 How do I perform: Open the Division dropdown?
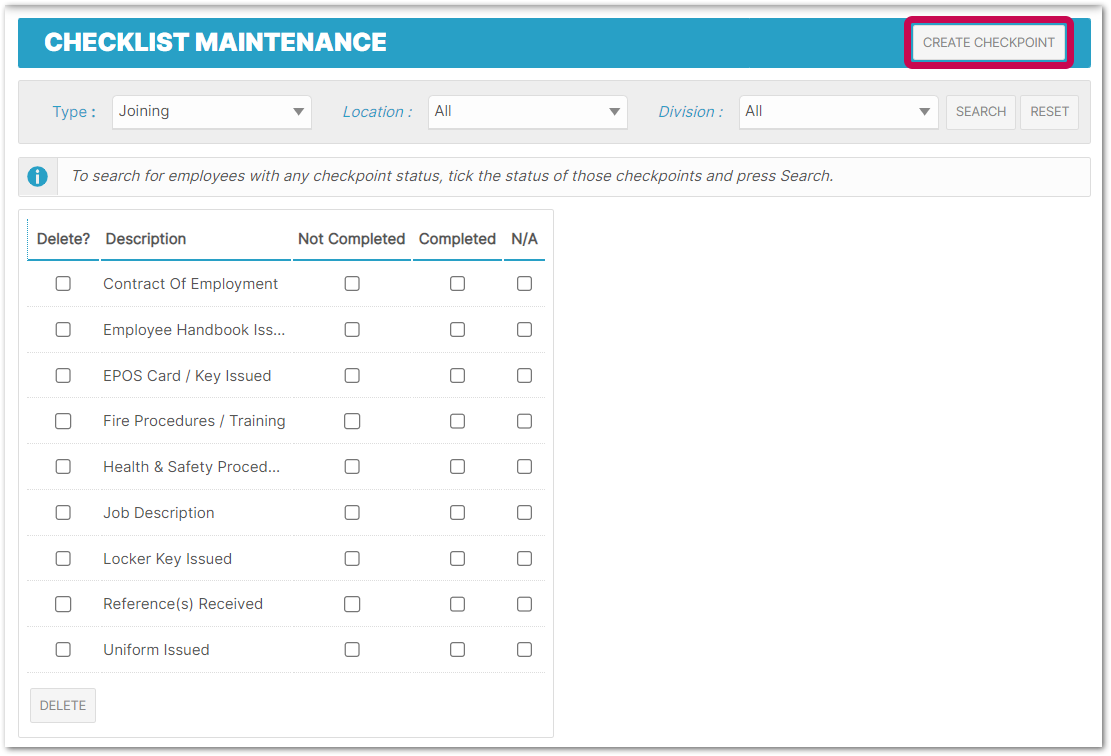(x=838, y=112)
